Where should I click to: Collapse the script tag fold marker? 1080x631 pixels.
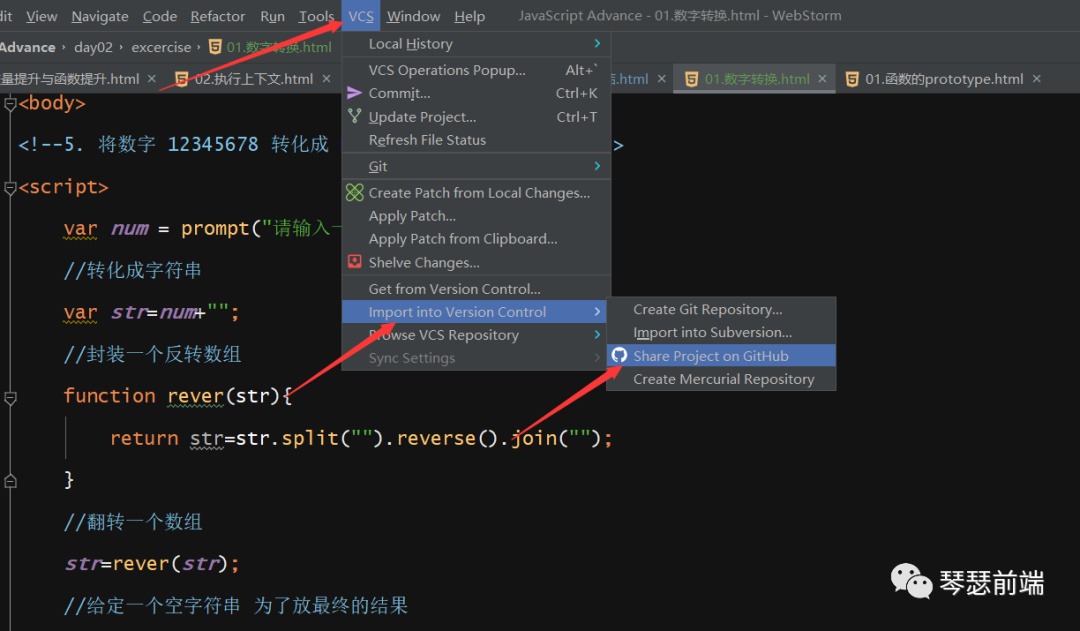coord(10,187)
